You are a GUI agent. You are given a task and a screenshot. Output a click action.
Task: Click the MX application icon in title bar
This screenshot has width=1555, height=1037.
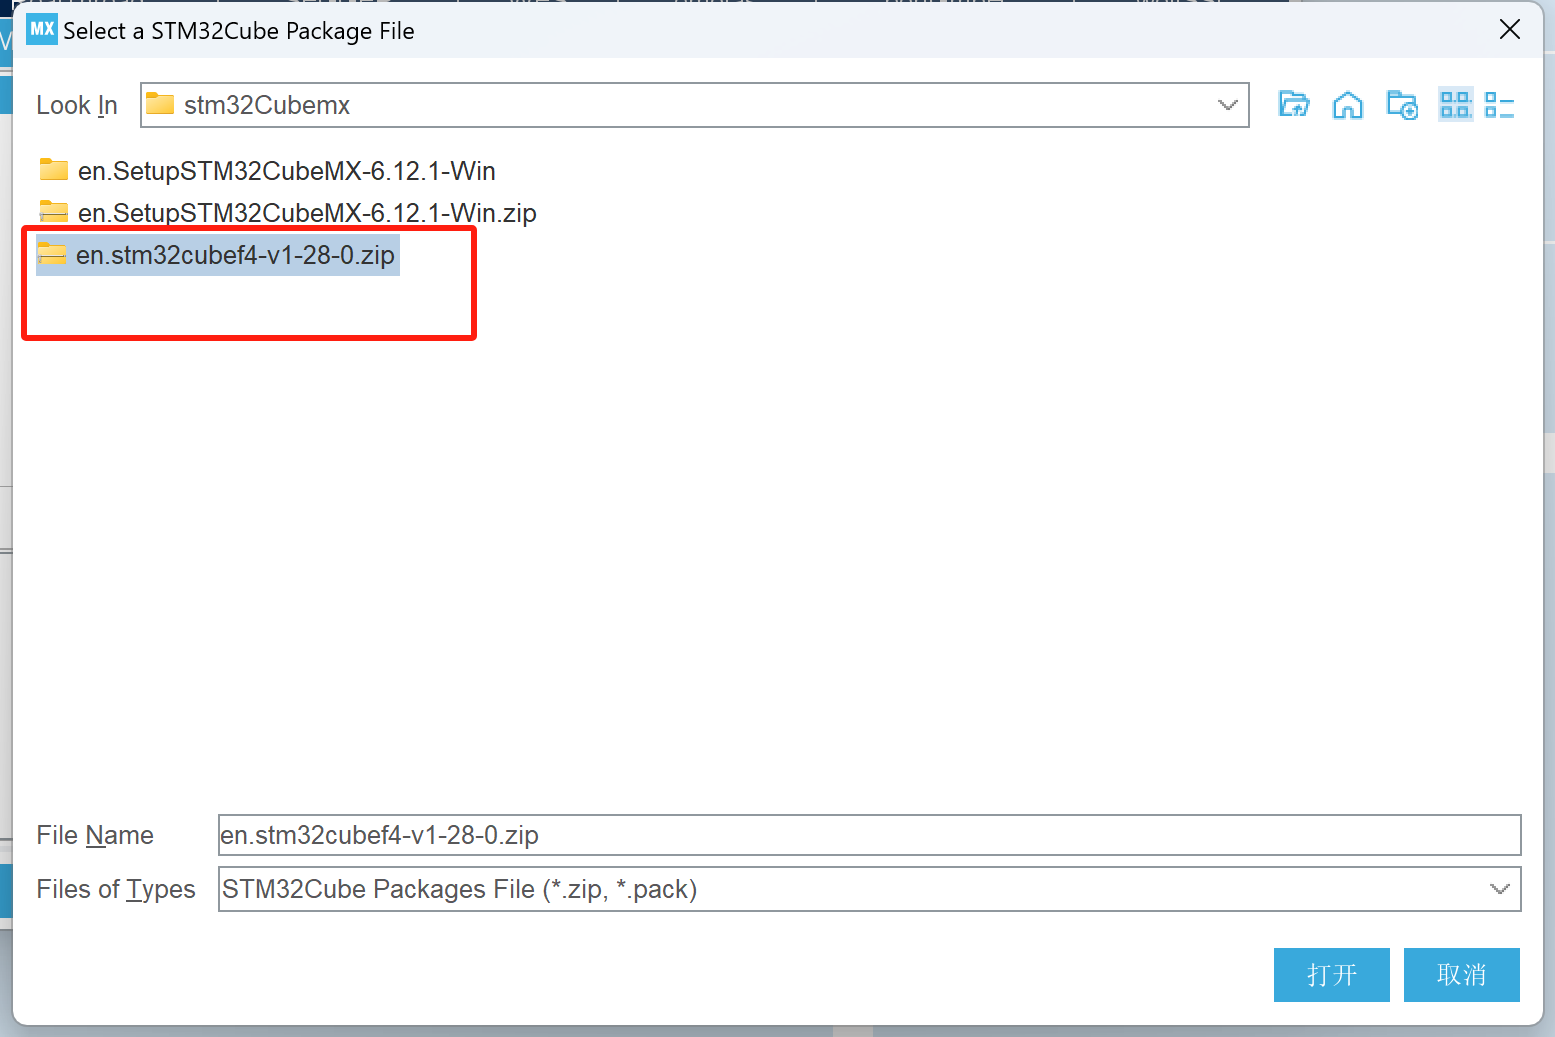coord(42,29)
